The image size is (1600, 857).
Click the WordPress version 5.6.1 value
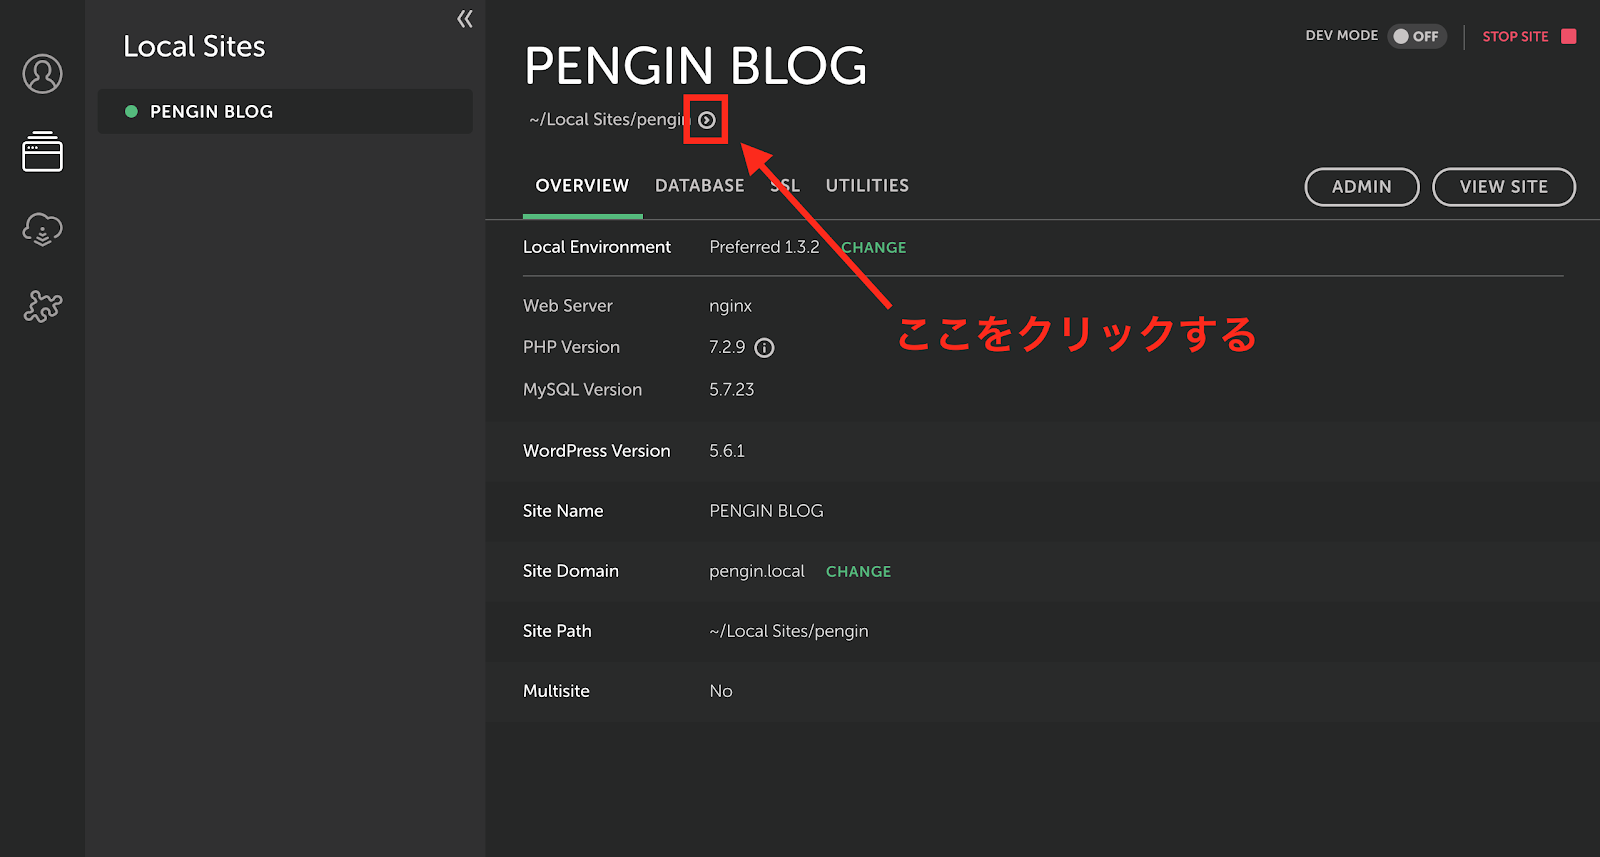[x=727, y=451]
